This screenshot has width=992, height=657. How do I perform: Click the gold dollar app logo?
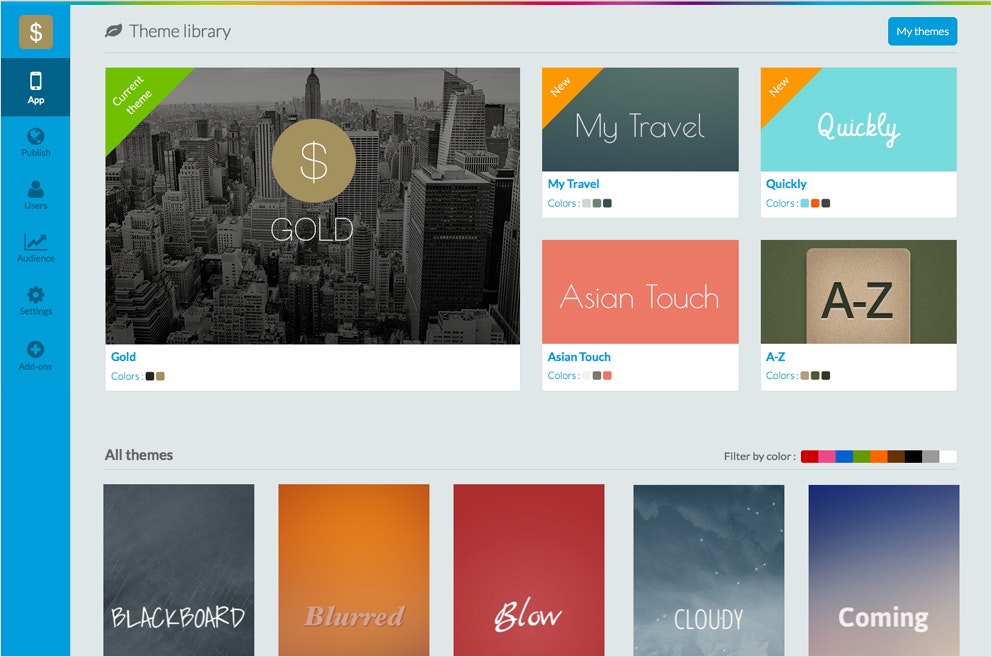pyautogui.click(x=35, y=32)
